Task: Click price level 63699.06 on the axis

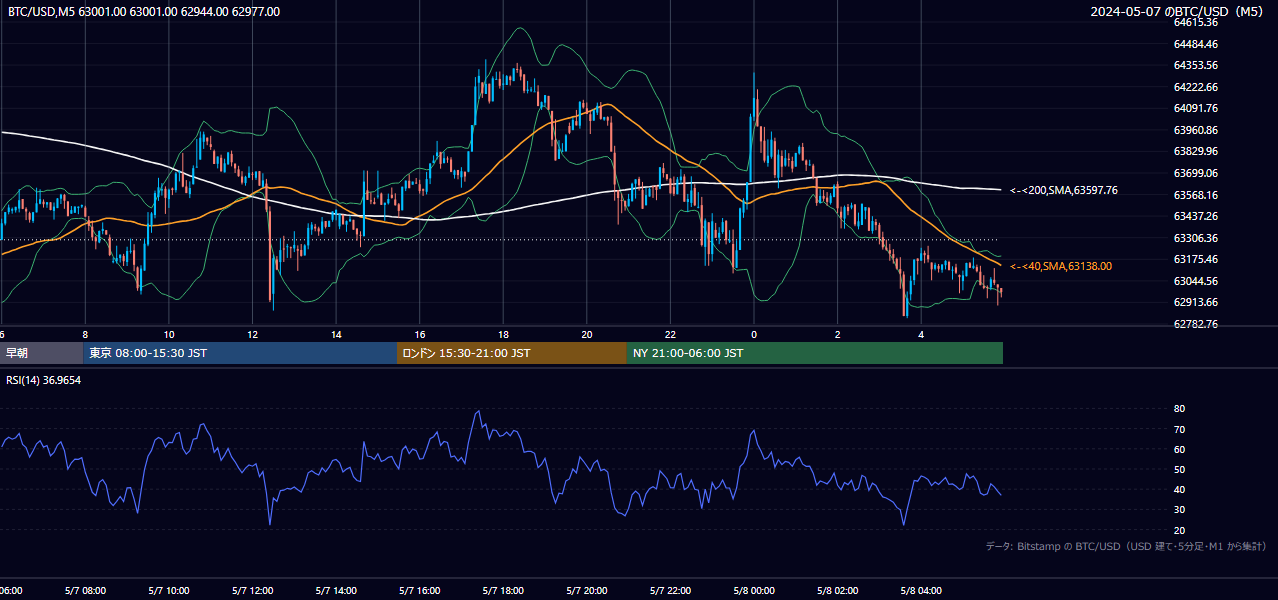Action: click(x=1196, y=173)
